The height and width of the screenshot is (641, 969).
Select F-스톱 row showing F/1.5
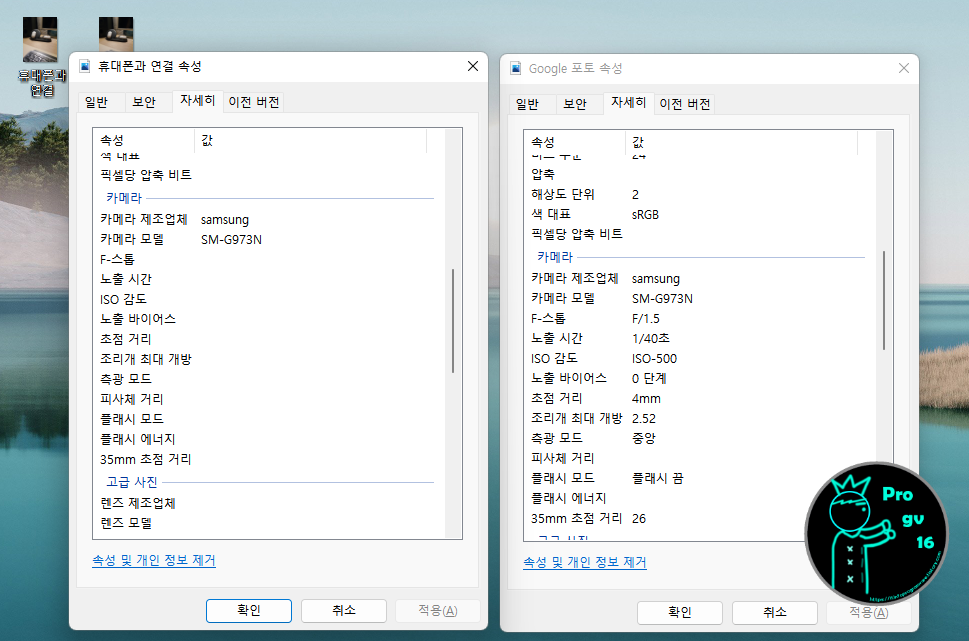[698, 318]
